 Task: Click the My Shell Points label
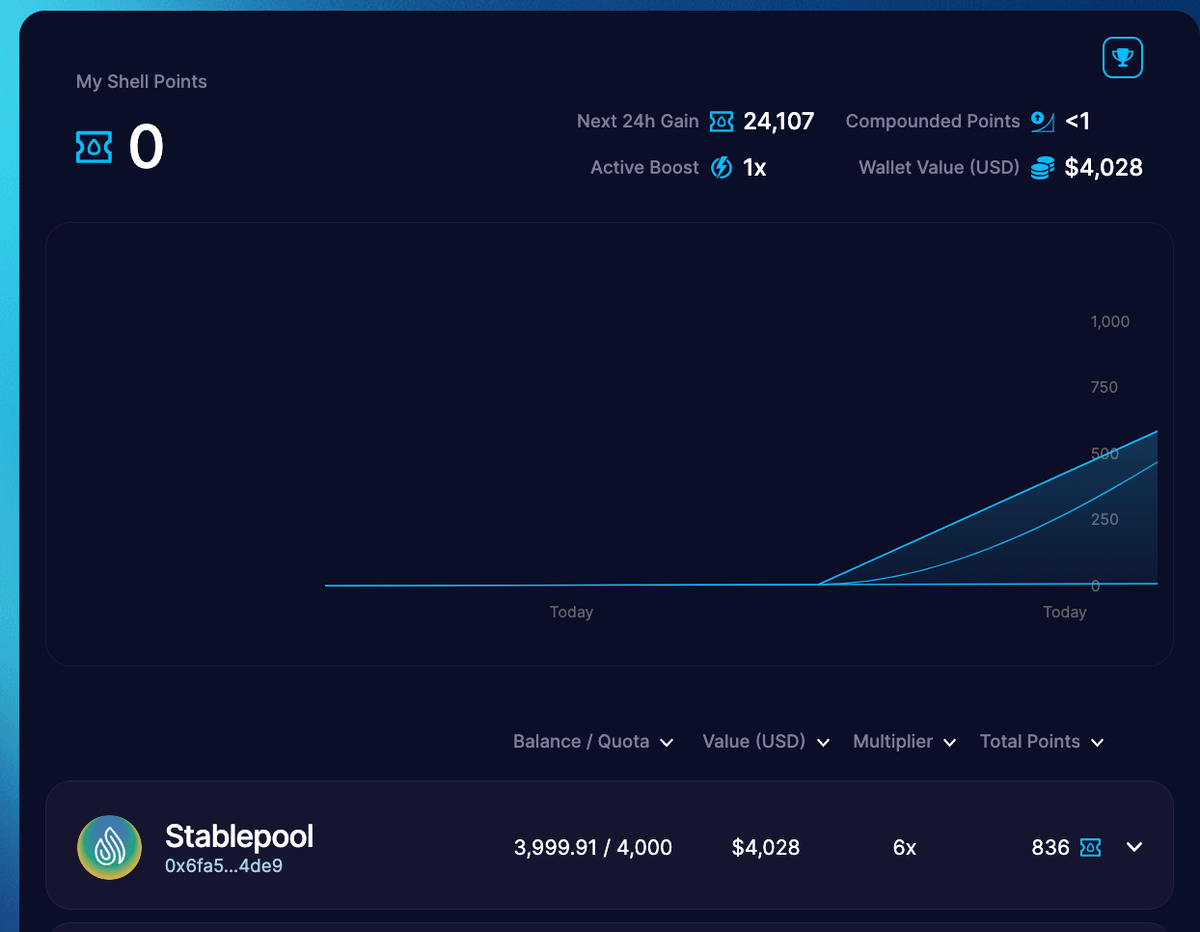point(141,82)
